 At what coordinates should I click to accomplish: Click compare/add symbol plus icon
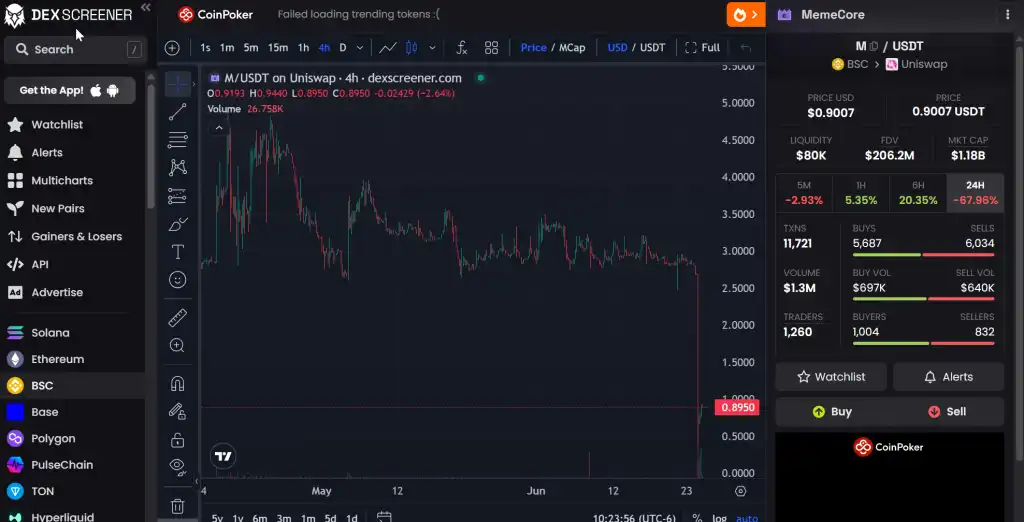click(x=172, y=48)
